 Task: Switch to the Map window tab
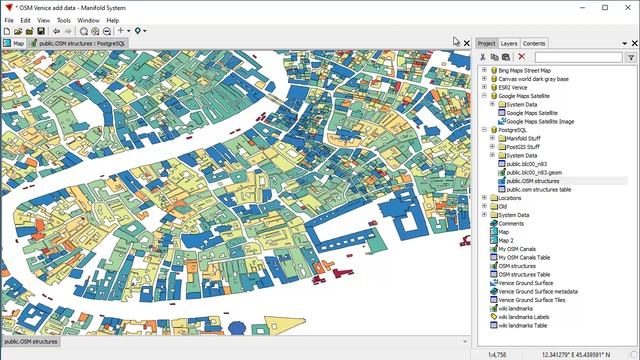point(14,43)
